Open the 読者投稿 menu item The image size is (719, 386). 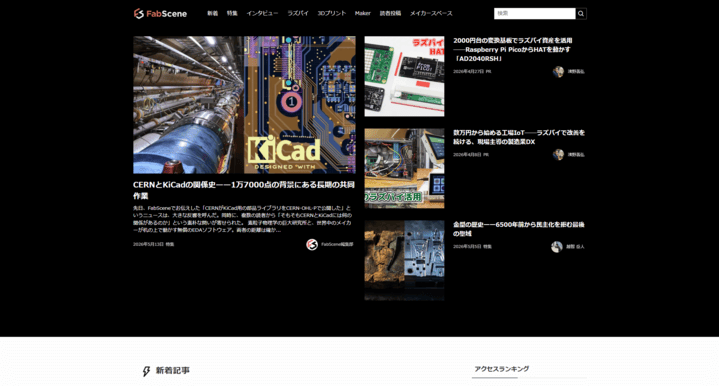pos(390,13)
